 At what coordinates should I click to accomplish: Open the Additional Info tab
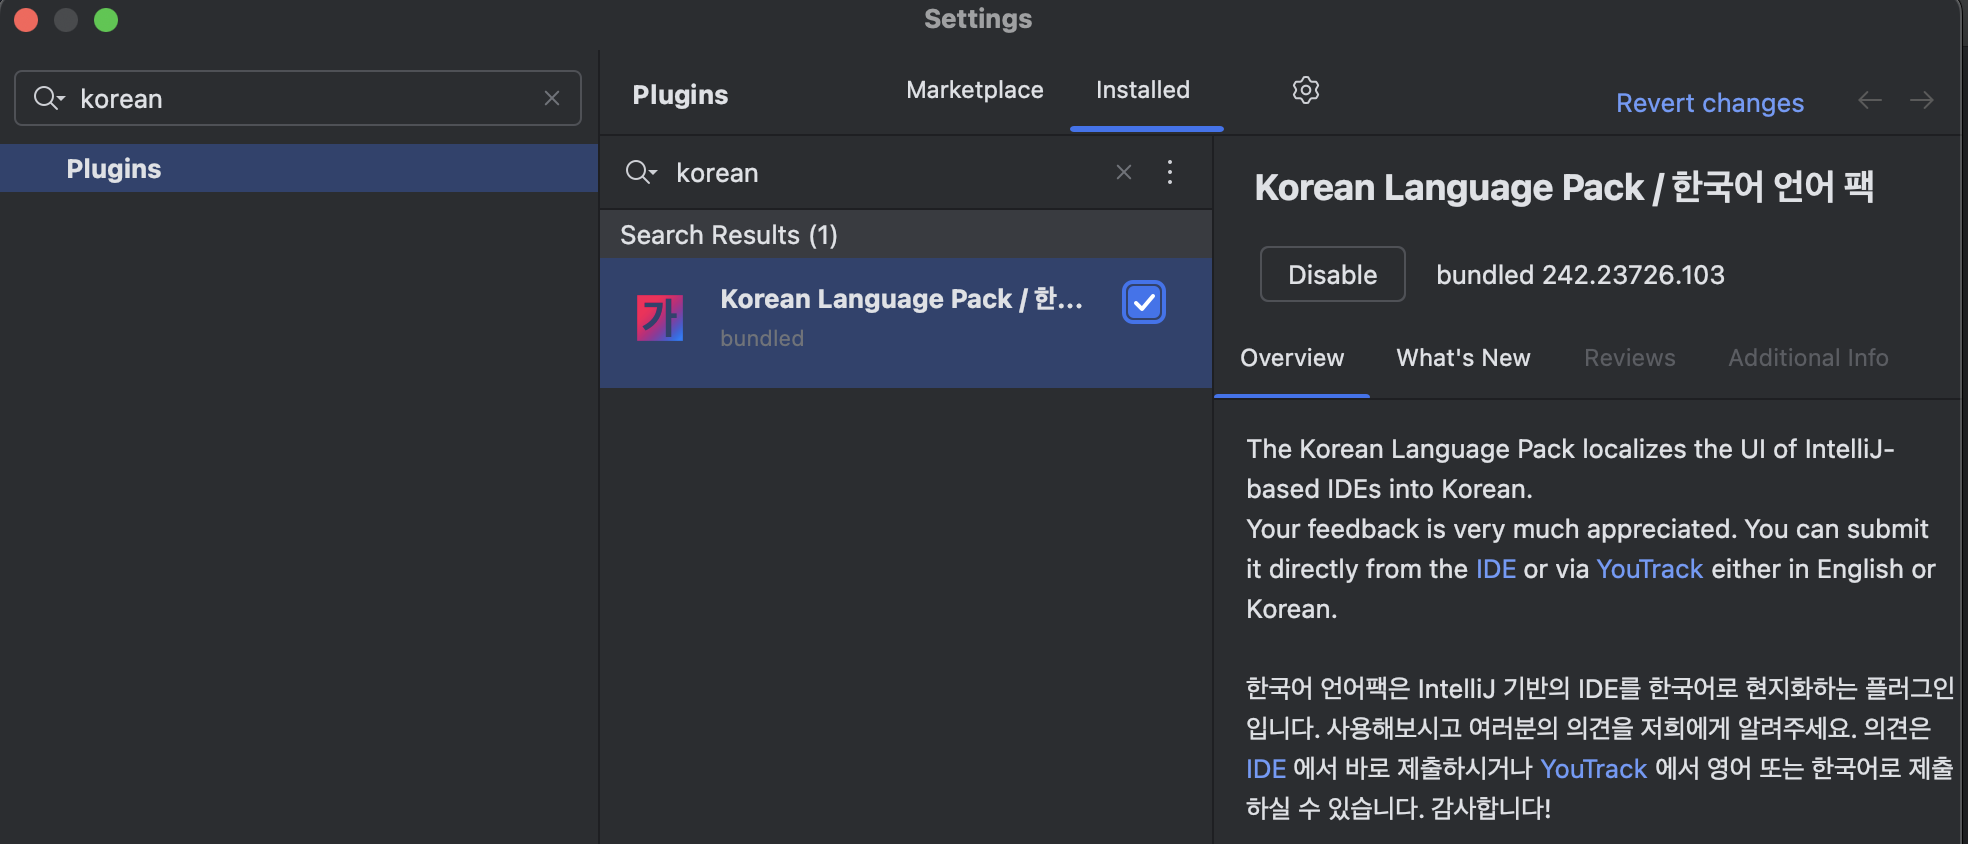[1808, 358]
